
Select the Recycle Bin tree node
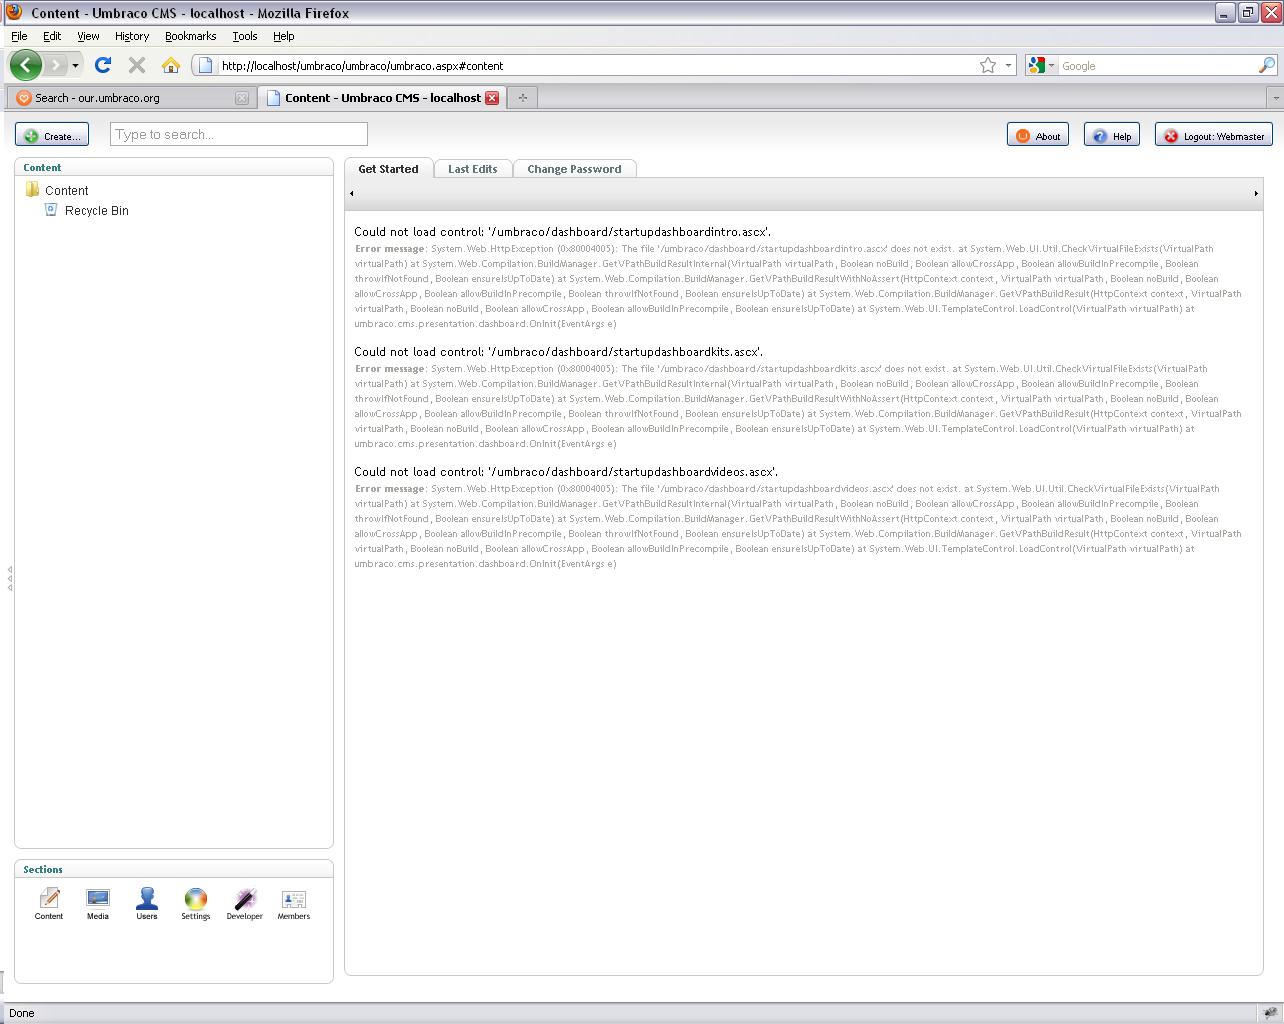(x=87, y=210)
